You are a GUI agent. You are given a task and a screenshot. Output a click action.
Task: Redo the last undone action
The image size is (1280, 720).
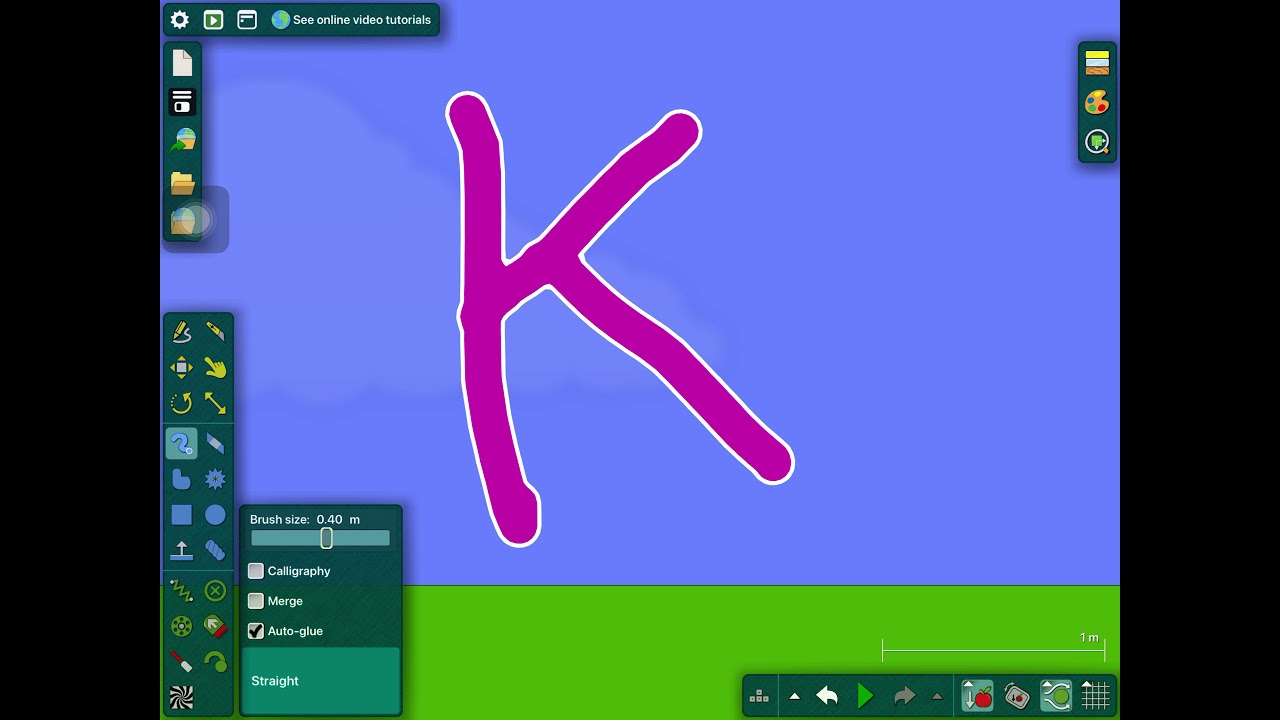tap(904, 696)
